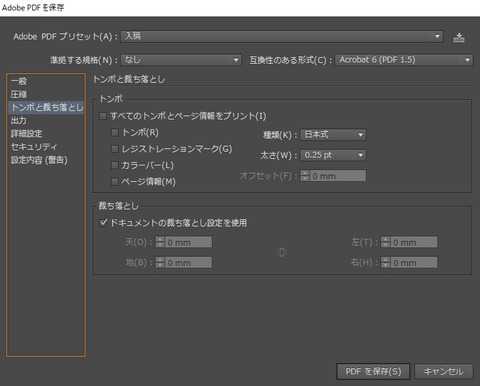
Task: Click the 天(O) bleed stepper arrows
Action: point(160,242)
